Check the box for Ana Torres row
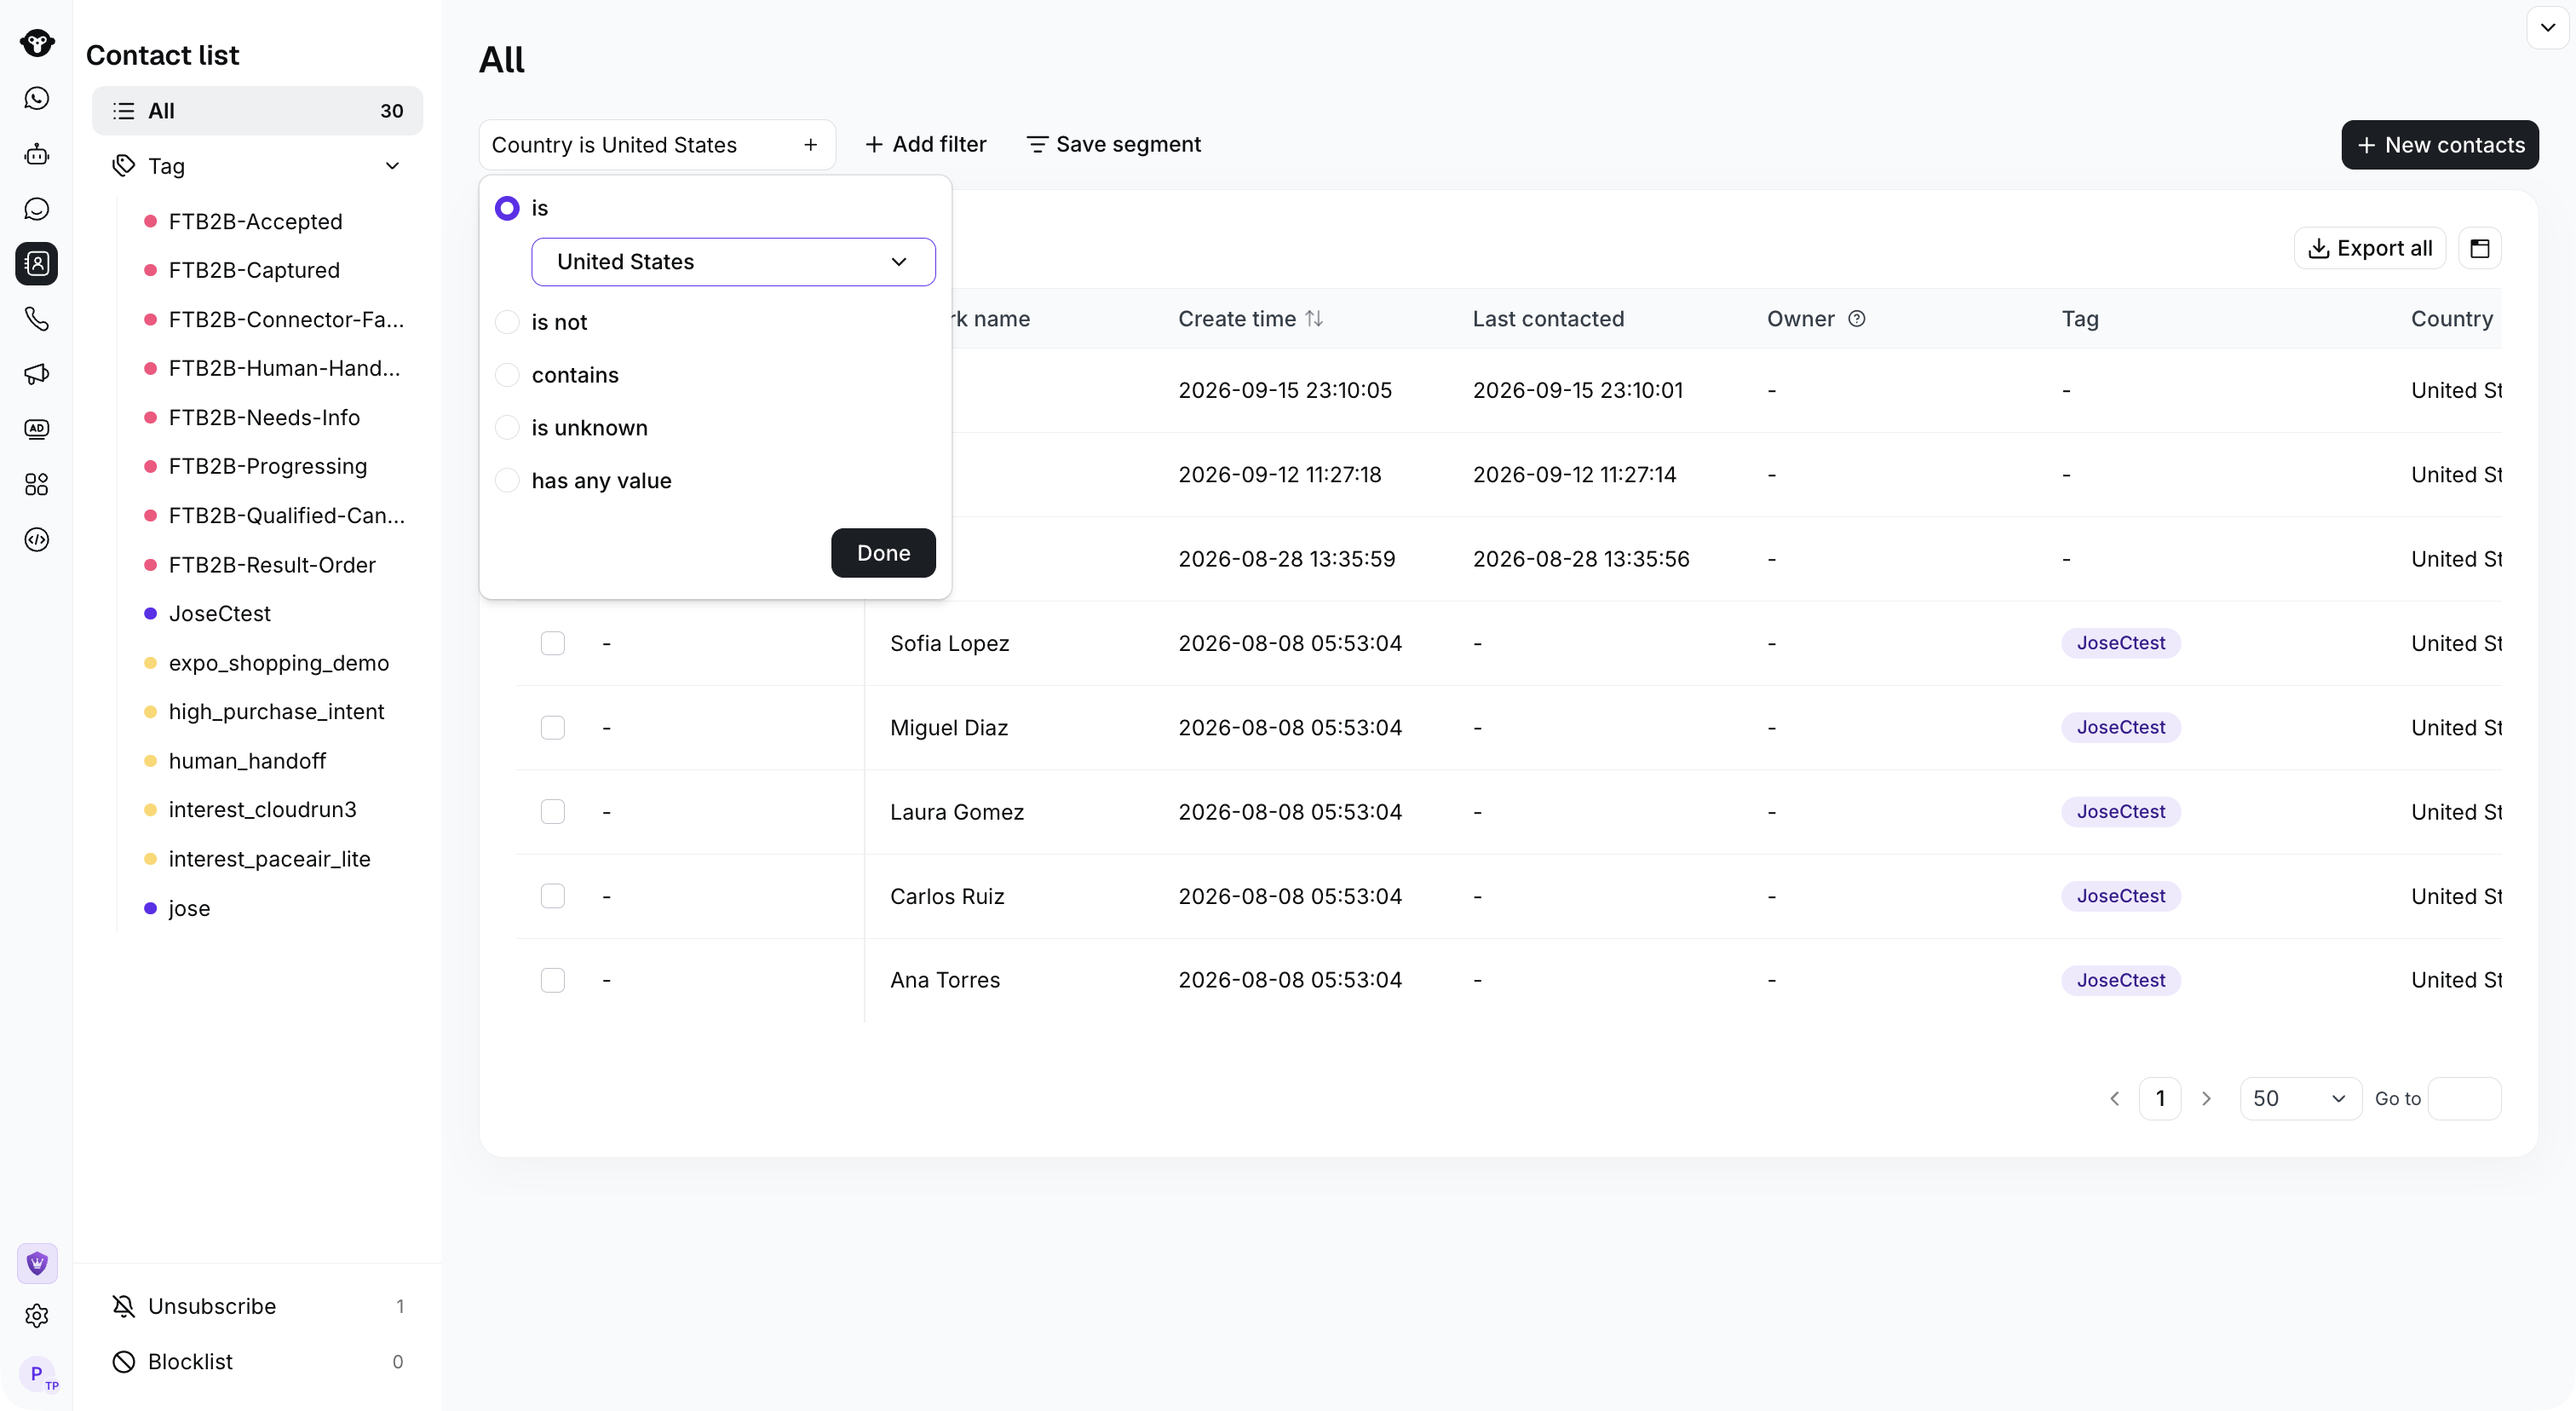 pos(553,980)
